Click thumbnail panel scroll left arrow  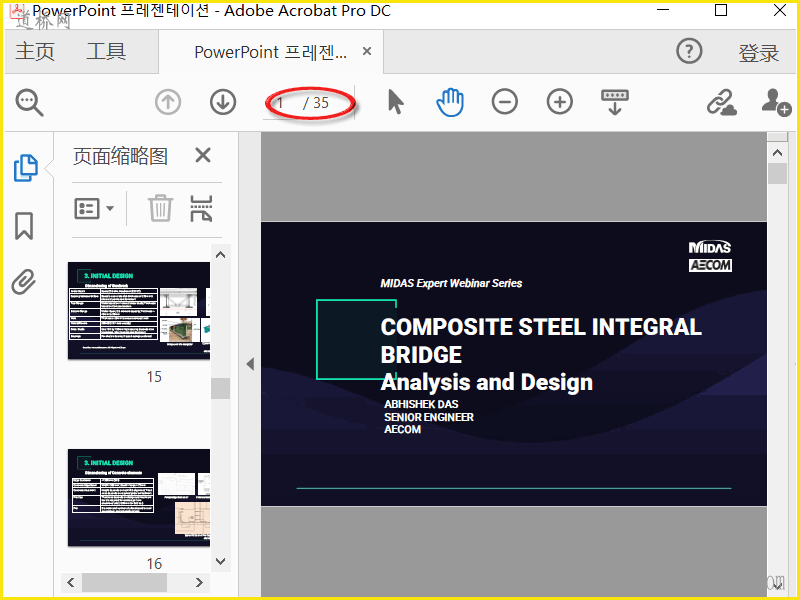[71, 582]
